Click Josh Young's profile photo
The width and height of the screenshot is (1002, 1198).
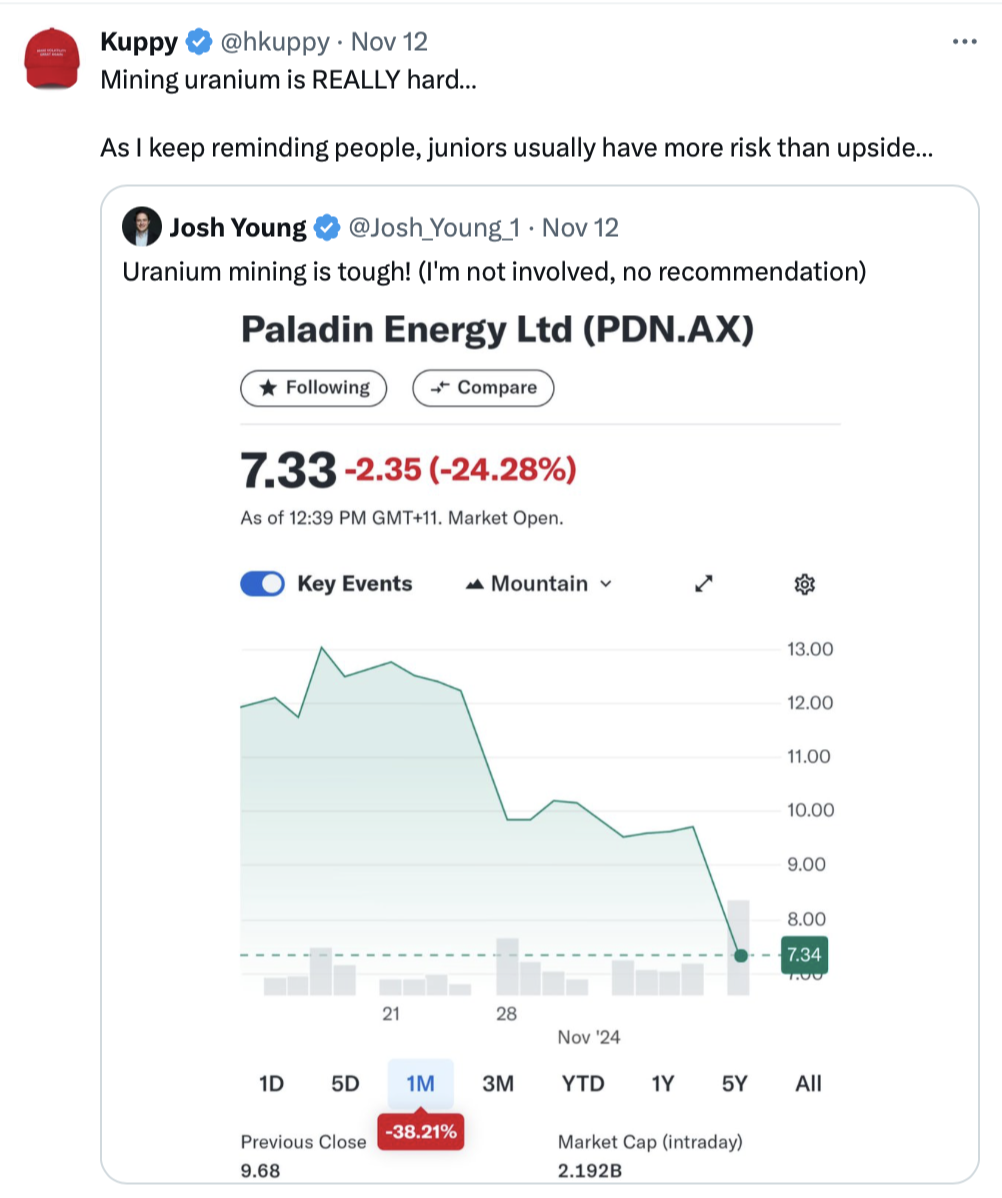pos(141,227)
